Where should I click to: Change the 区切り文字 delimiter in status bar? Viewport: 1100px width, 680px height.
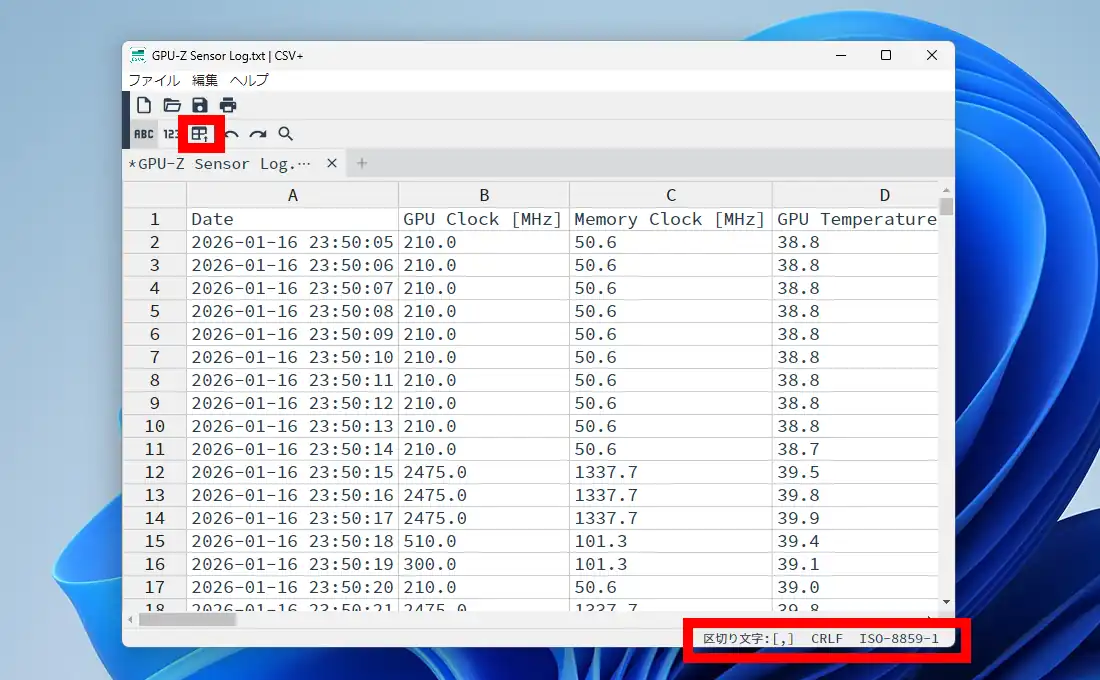749,638
